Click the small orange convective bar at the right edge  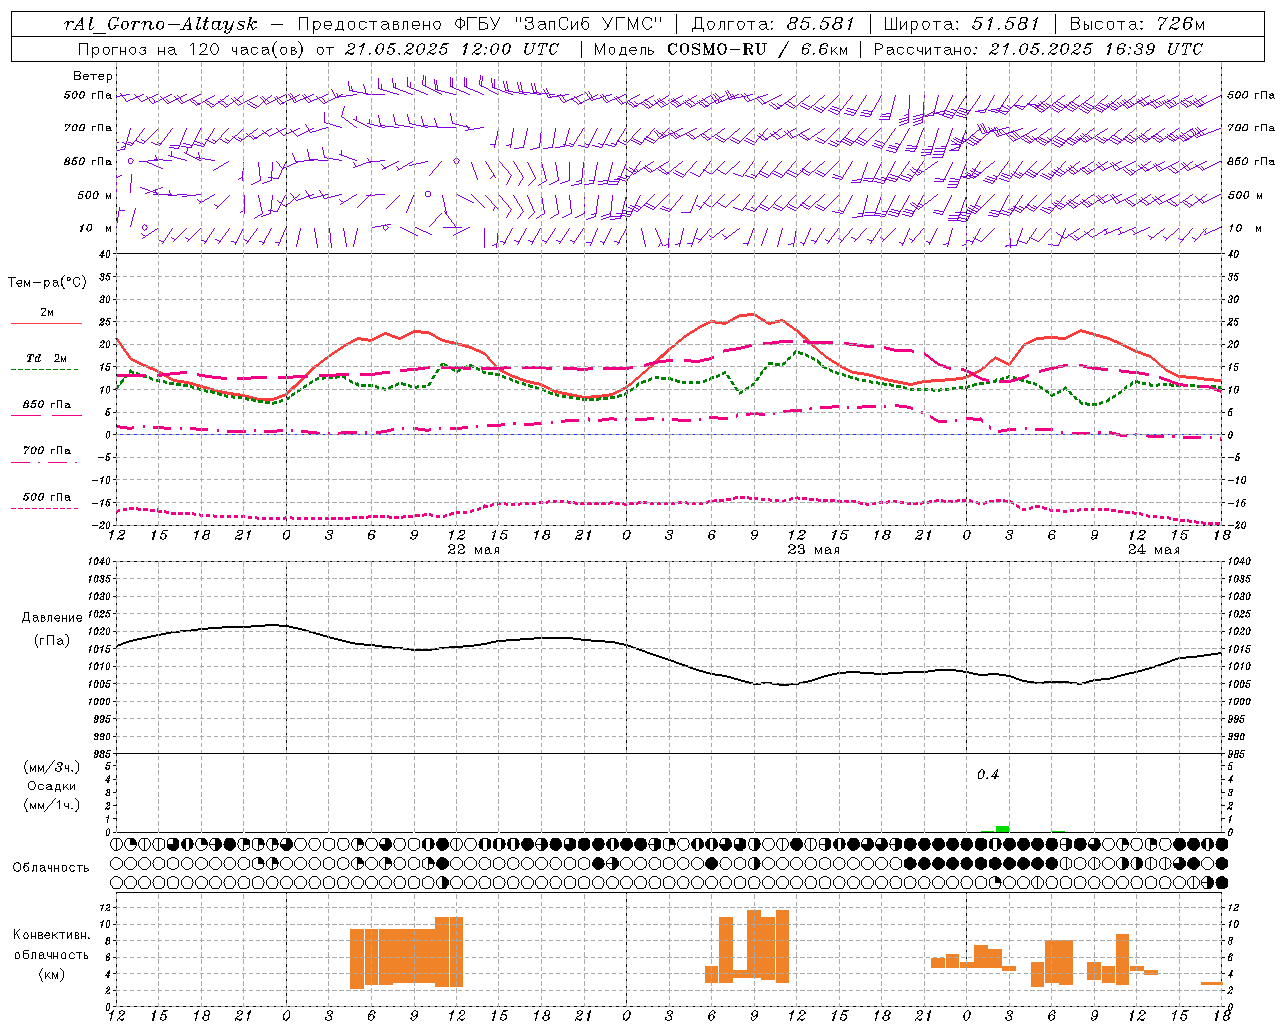tap(1212, 984)
